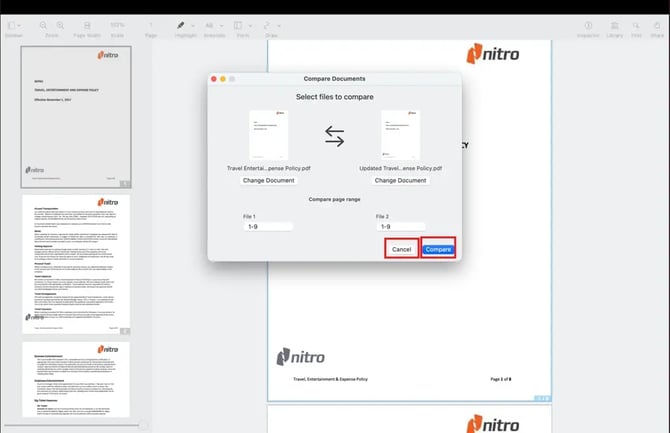Viewport: 670px width, 433px height.
Task: Select page 2 thumbnail in sidebar
Action: point(76,264)
